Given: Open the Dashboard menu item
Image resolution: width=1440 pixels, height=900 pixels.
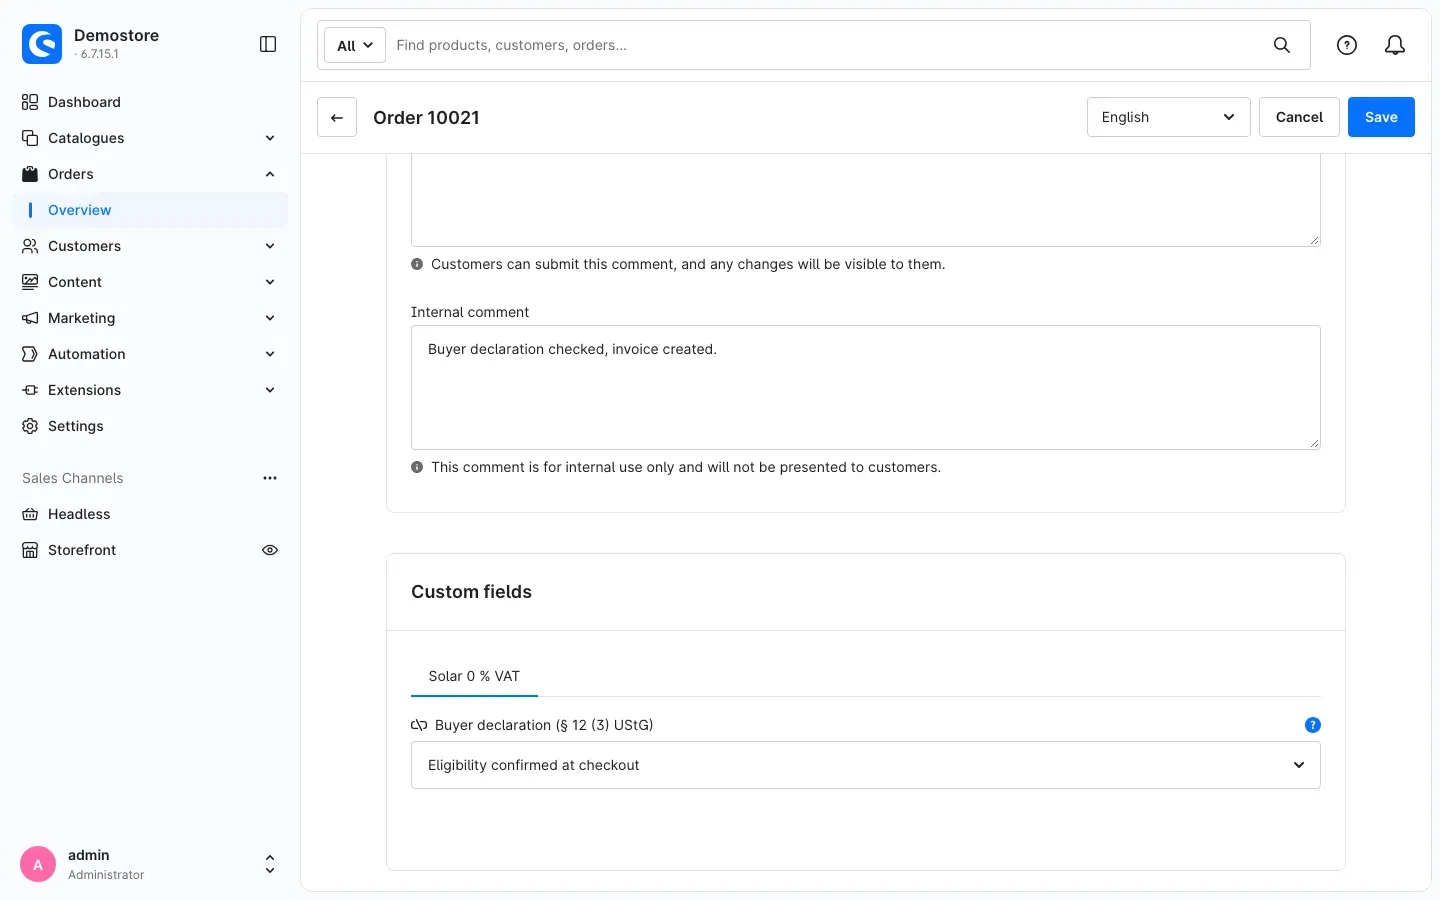Looking at the screenshot, I should (x=150, y=102).
